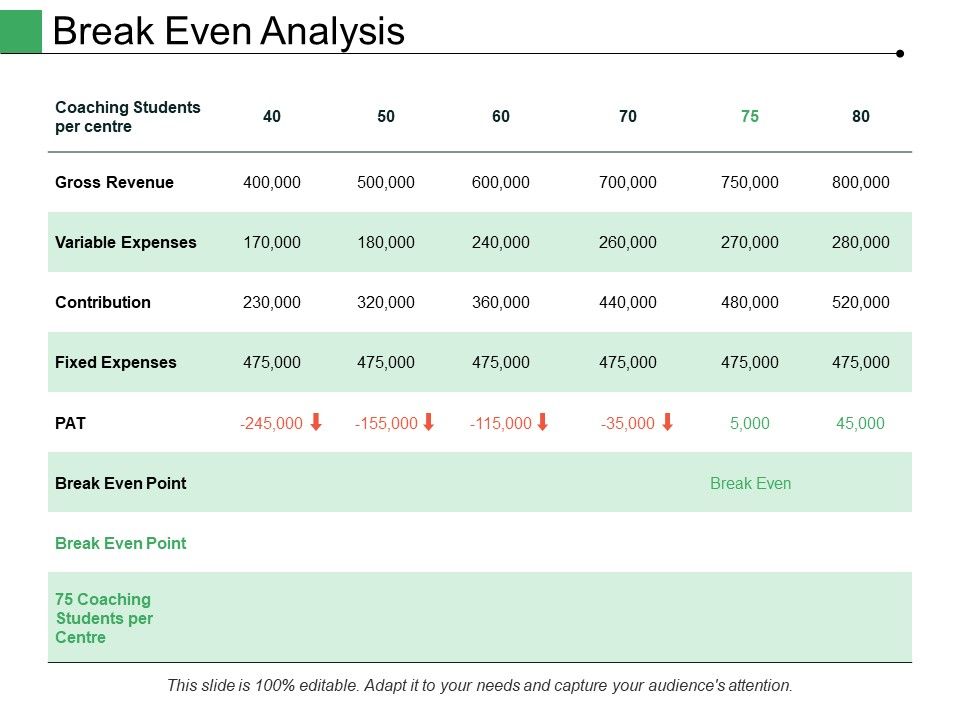This screenshot has width=960, height=720.
Task: Select the column header 70
Action: pyautogui.click(x=628, y=116)
